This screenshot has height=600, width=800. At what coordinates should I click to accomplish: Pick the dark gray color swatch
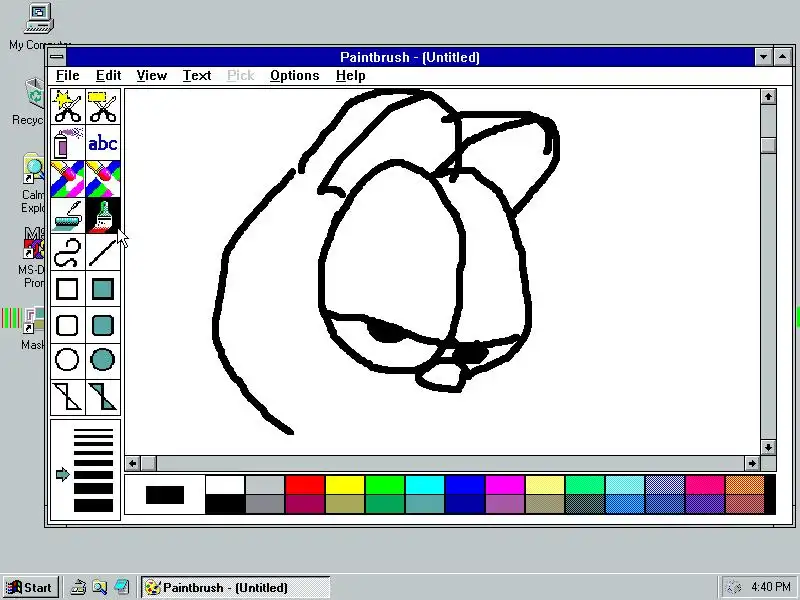tap(265, 504)
